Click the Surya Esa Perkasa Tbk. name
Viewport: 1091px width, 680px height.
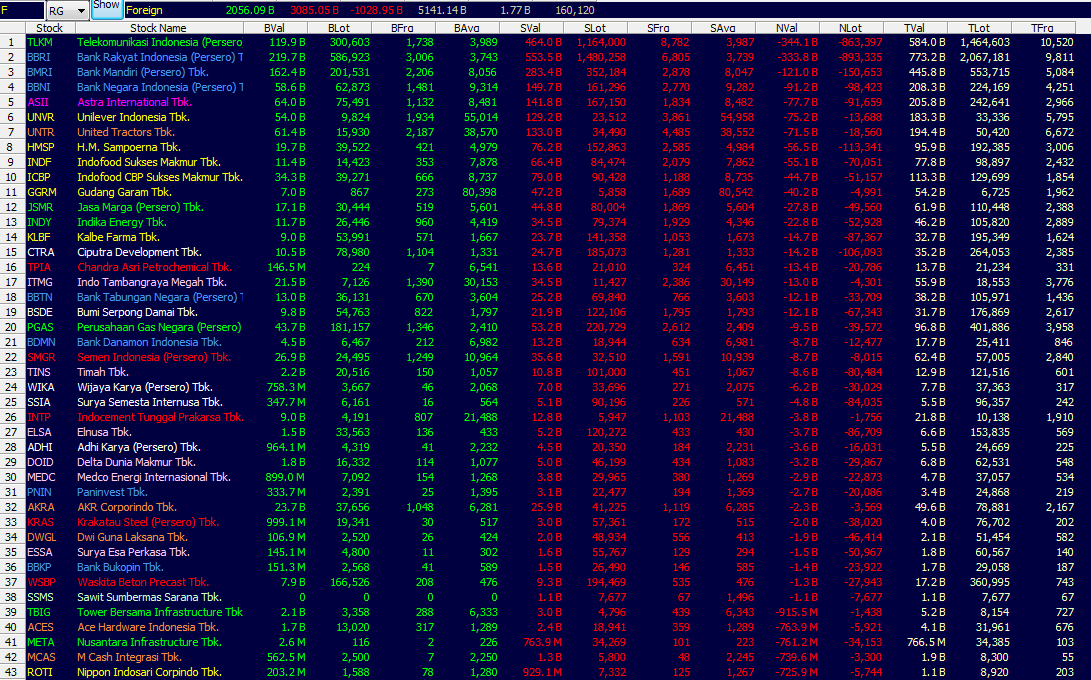click(134, 552)
